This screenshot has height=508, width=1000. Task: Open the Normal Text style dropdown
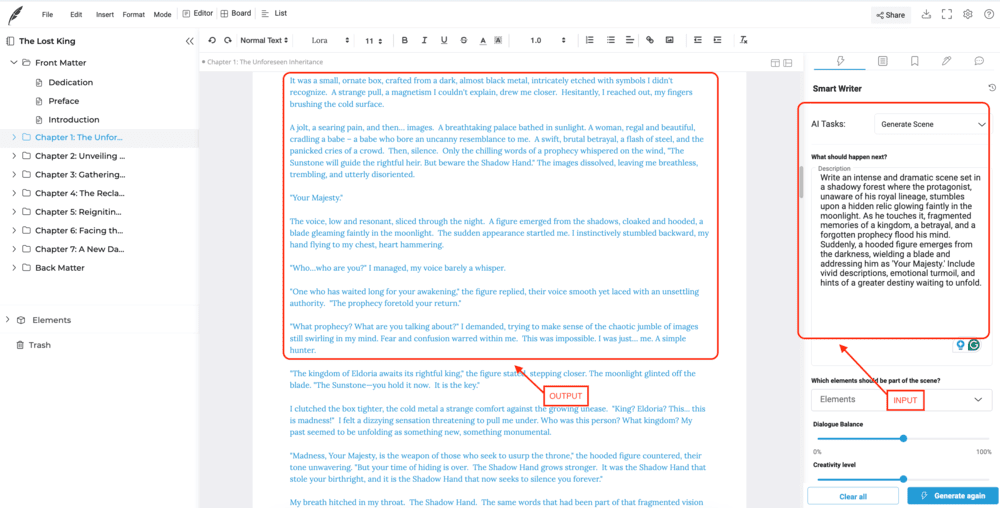coord(264,40)
